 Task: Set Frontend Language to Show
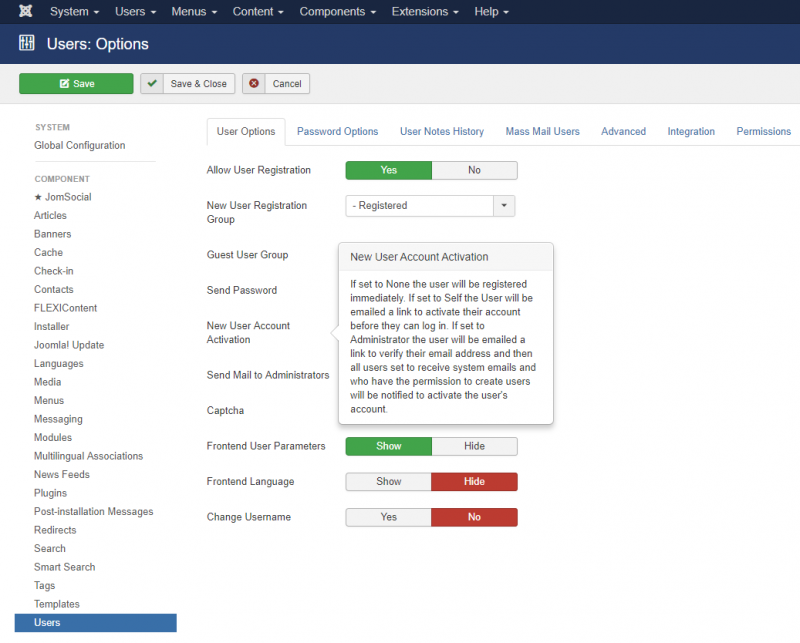point(388,482)
